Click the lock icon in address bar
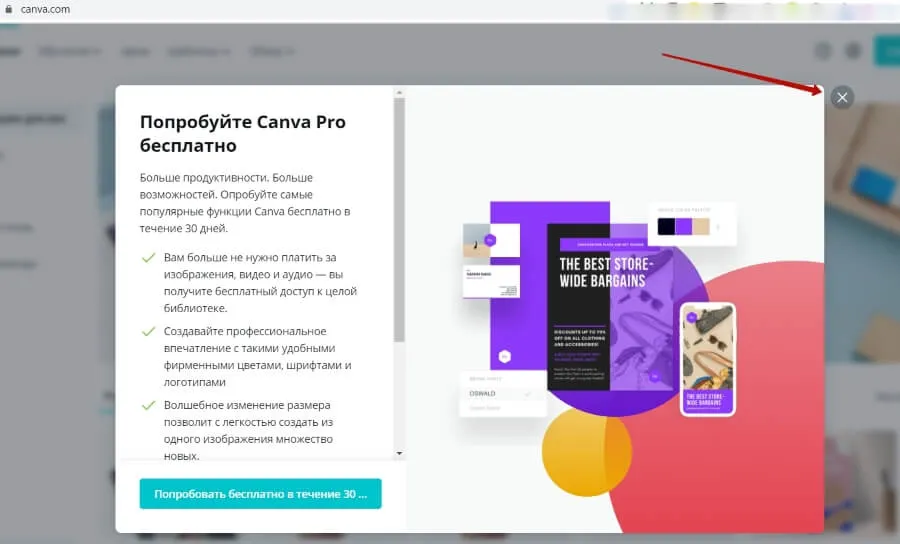Image resolution: width=900 pixels, height=544 pixels. 8,9
